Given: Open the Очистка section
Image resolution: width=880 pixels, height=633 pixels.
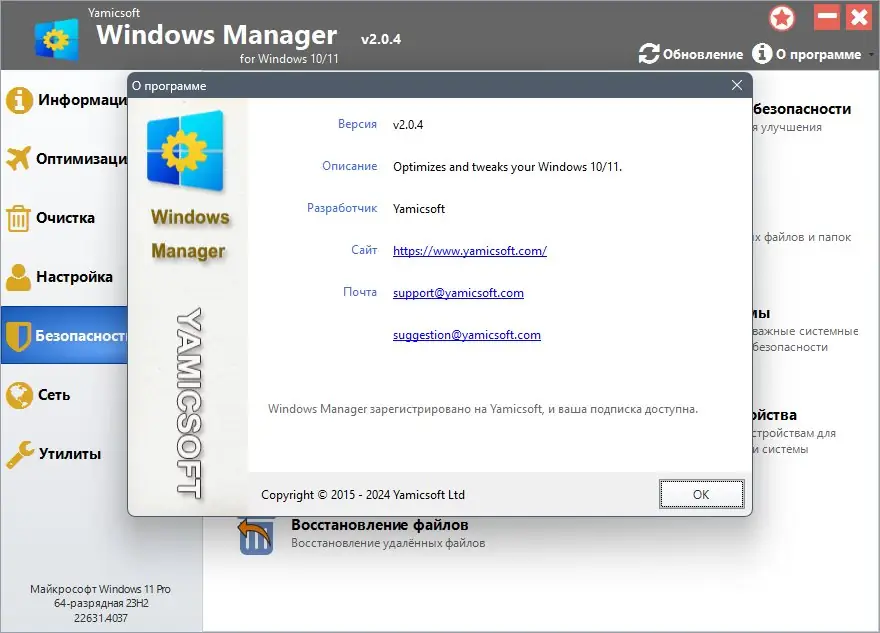Looking at the screenshot, I should (x=64, y=218).
